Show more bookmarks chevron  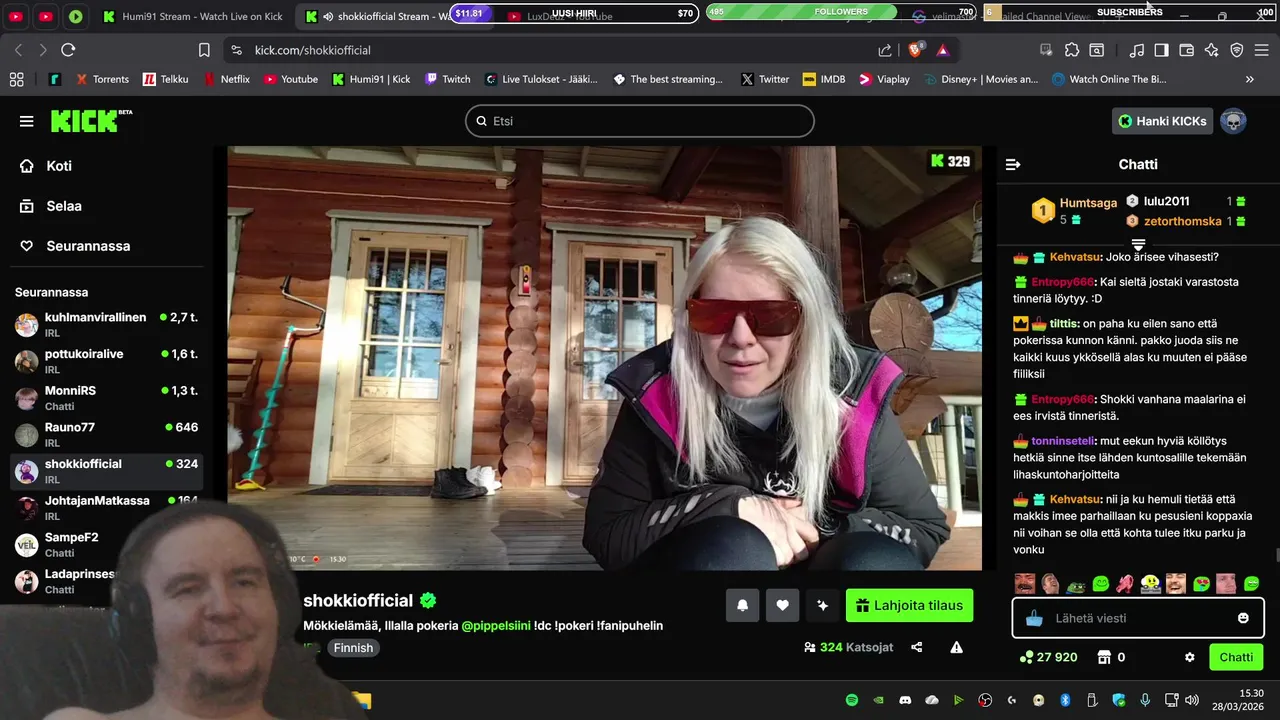click(1249, 79)
